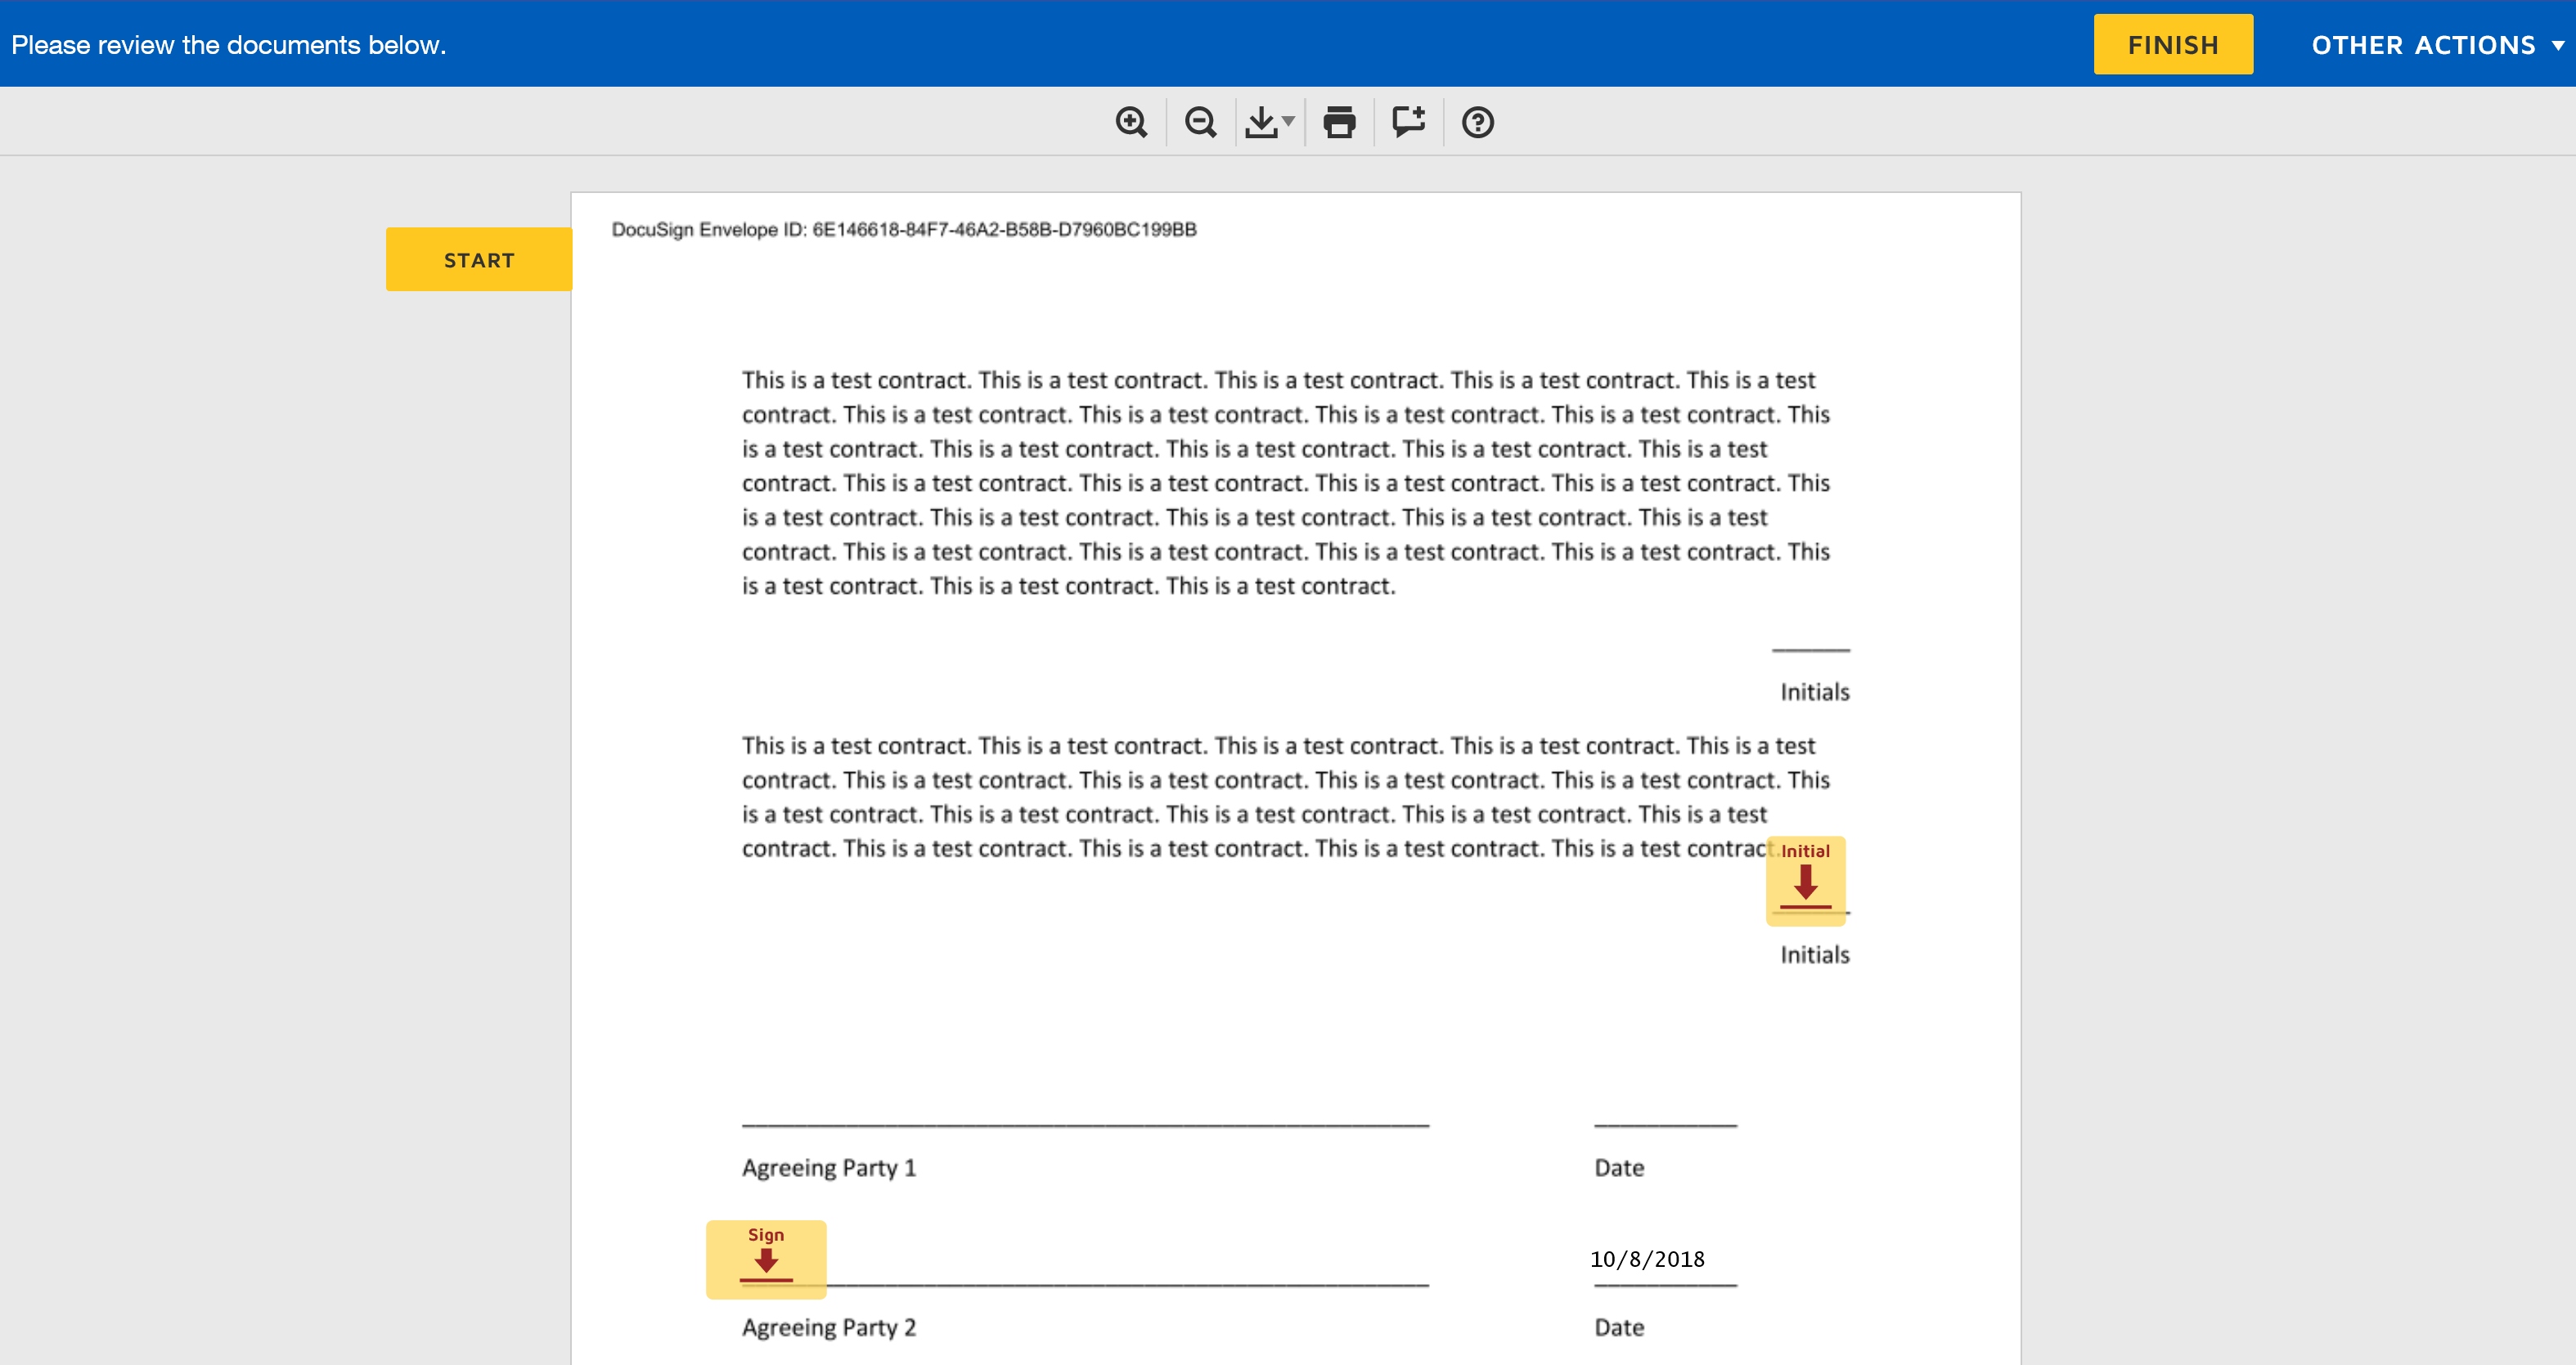Open the add comment speech bubble icon

point(1408,122)
